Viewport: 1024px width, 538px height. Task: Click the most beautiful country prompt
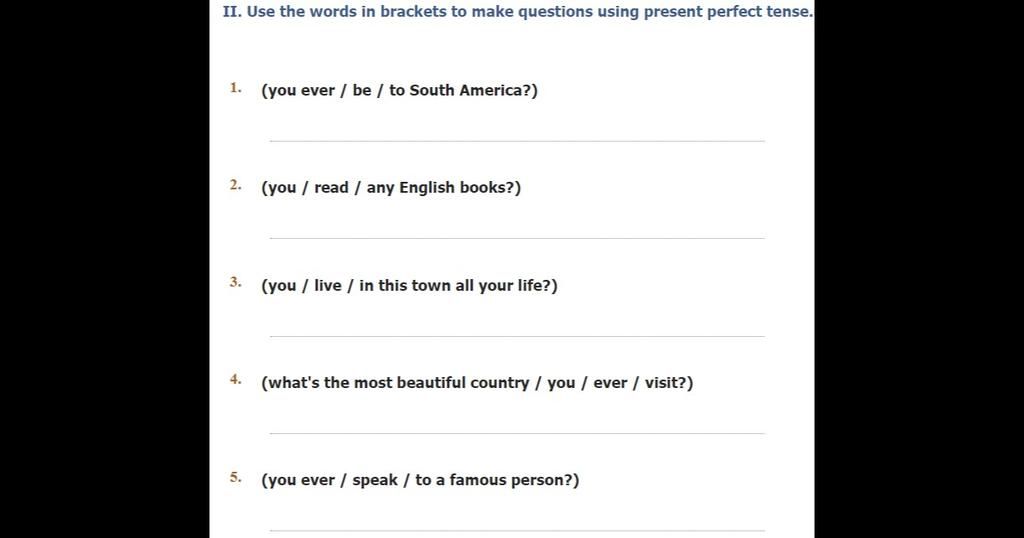[477, 383]
